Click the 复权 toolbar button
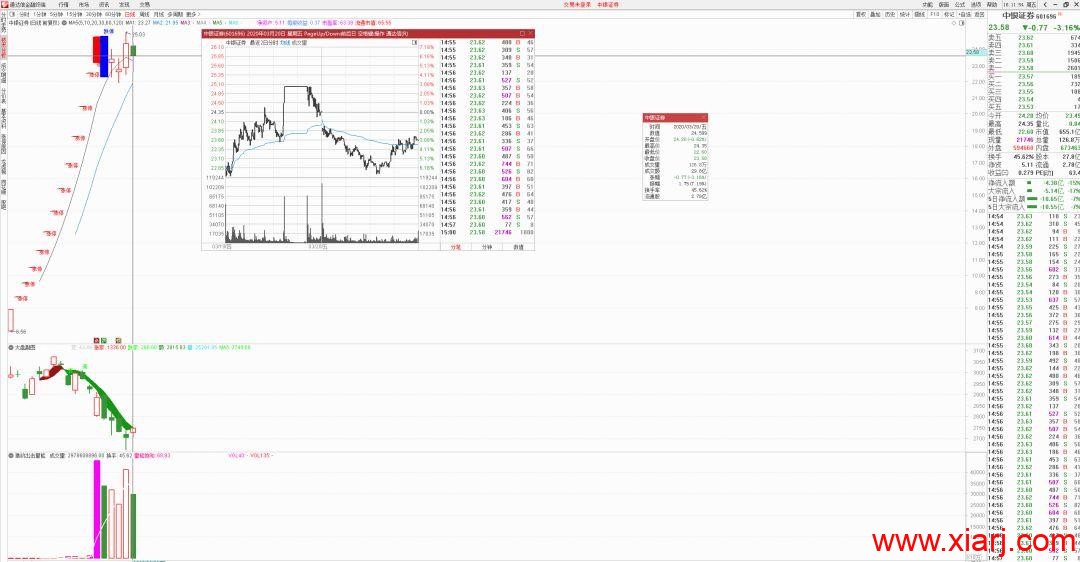 [x=861, y=14]
